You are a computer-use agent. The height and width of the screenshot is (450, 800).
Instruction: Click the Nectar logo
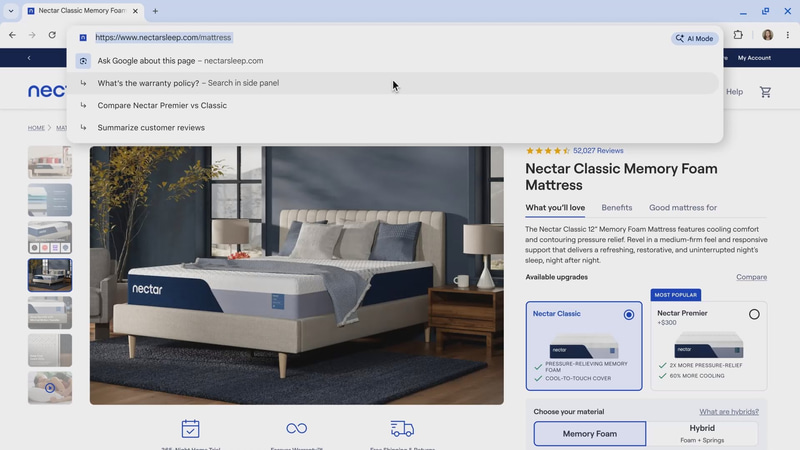click(47, 91)
